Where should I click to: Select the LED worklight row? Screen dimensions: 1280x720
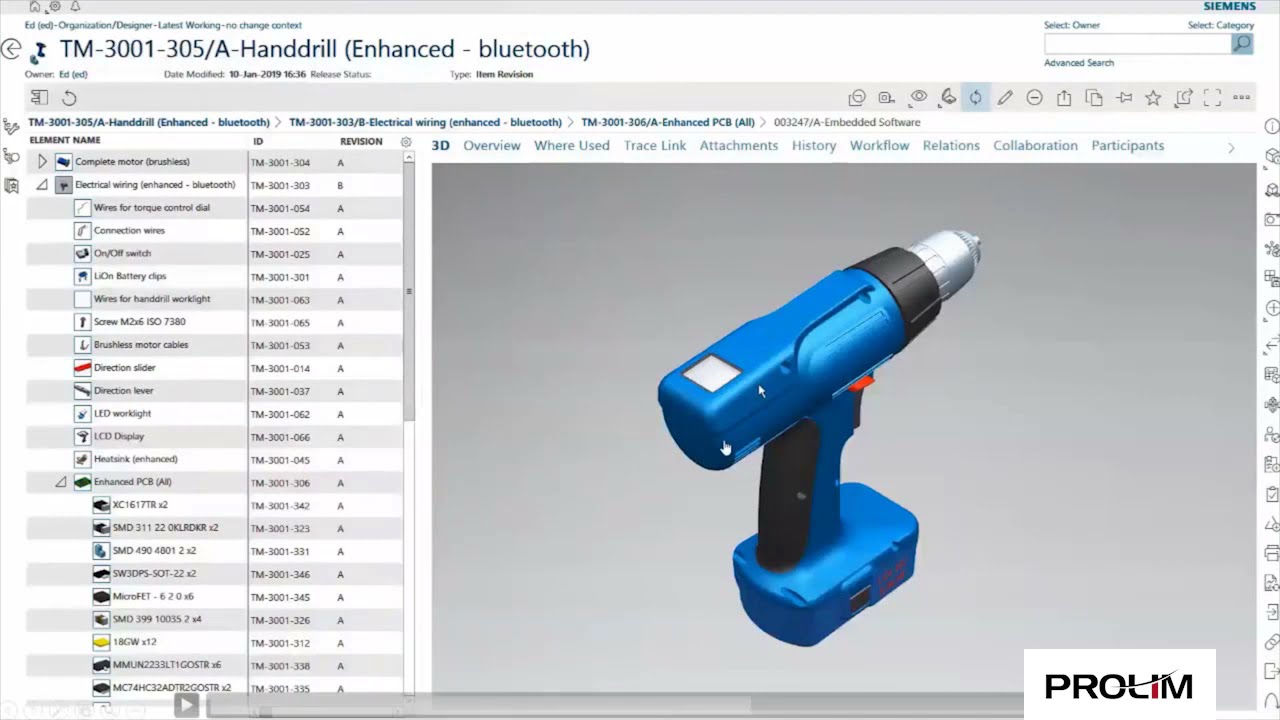(215, 414)
